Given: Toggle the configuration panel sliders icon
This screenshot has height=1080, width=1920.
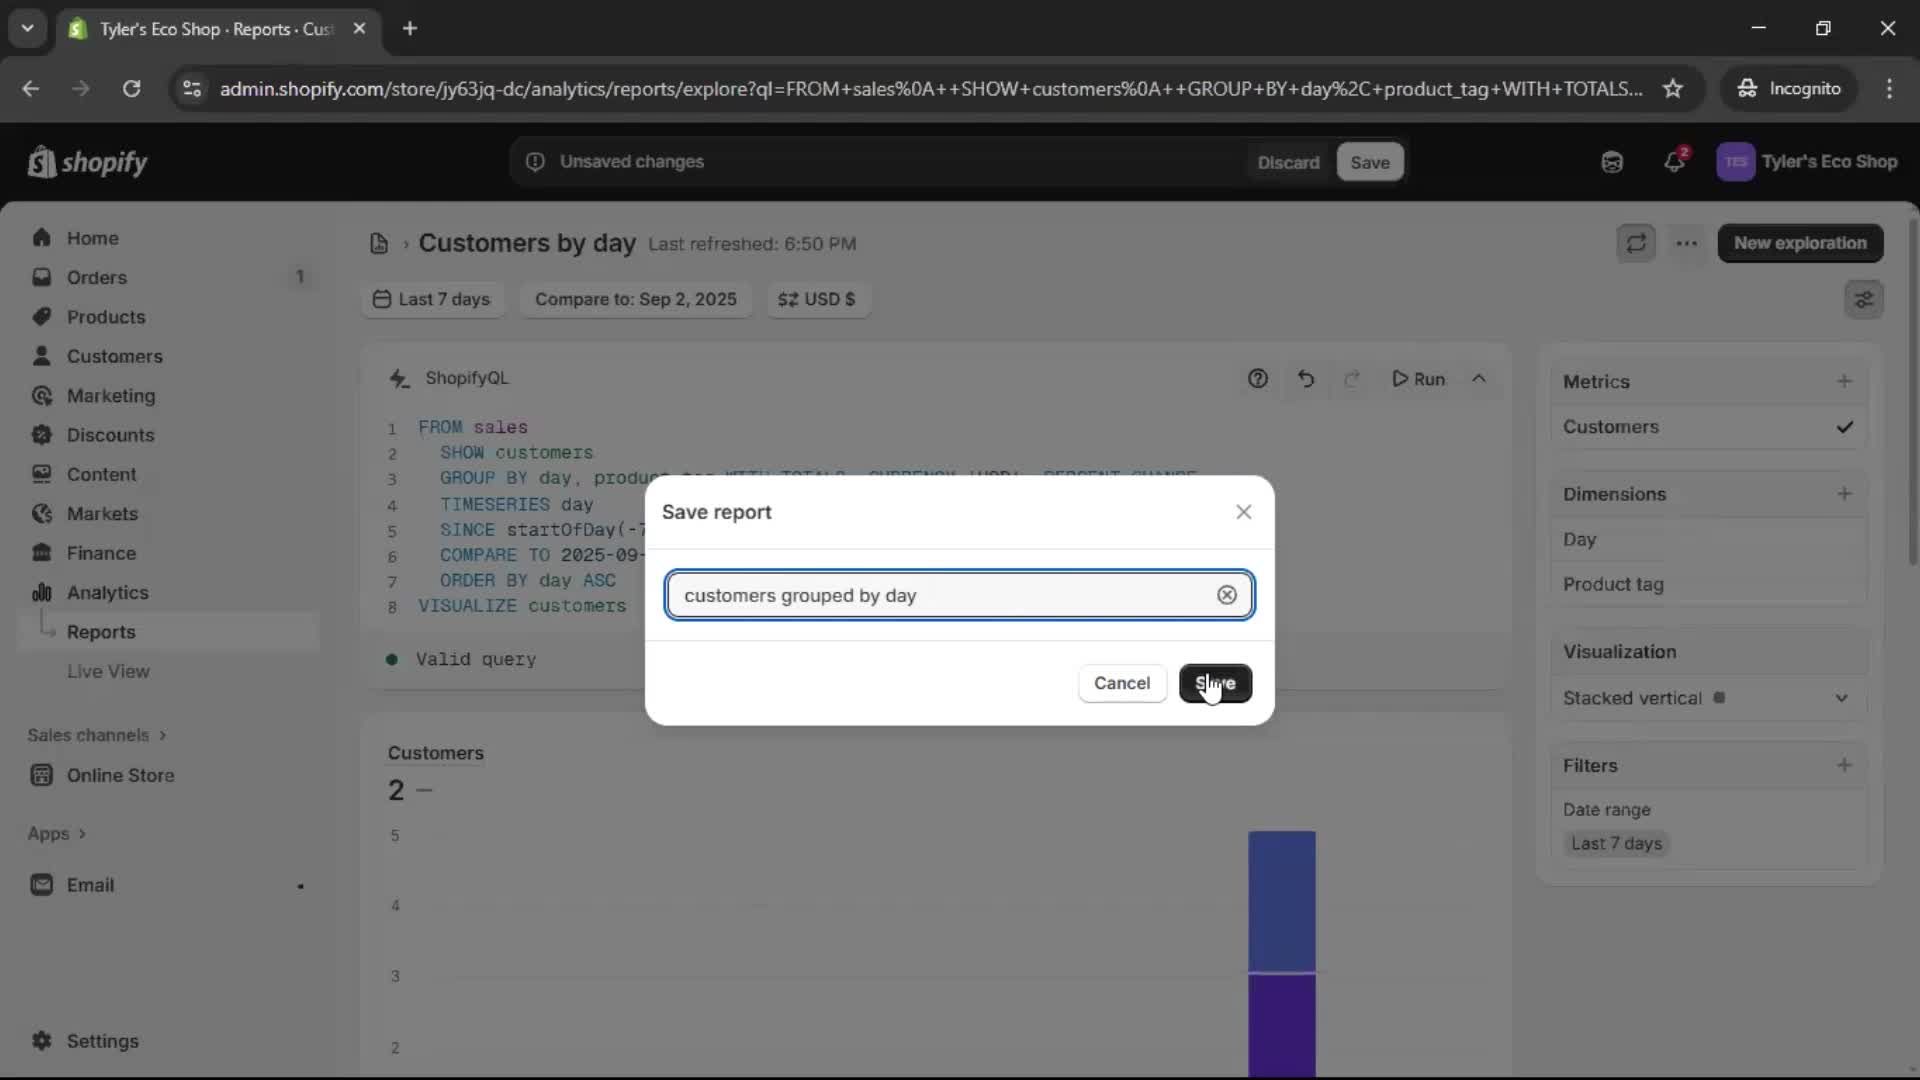Looking at the screenshot, I should point(1863,299).
